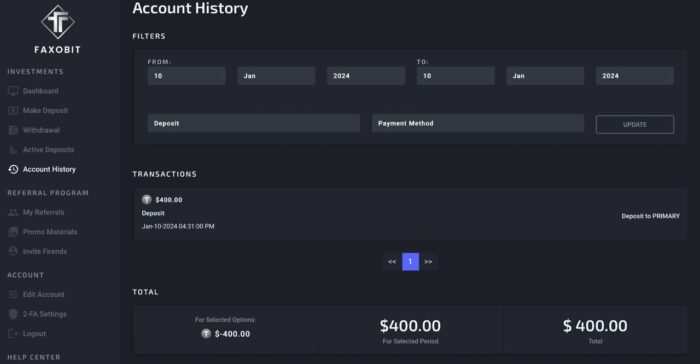Open the FROM month dropdown
700x364 pixels.
276,76
